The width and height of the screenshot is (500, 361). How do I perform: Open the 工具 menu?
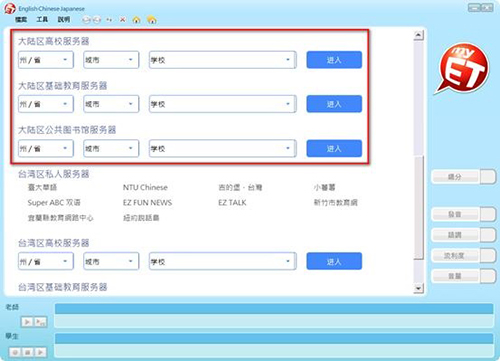[42, 20]
